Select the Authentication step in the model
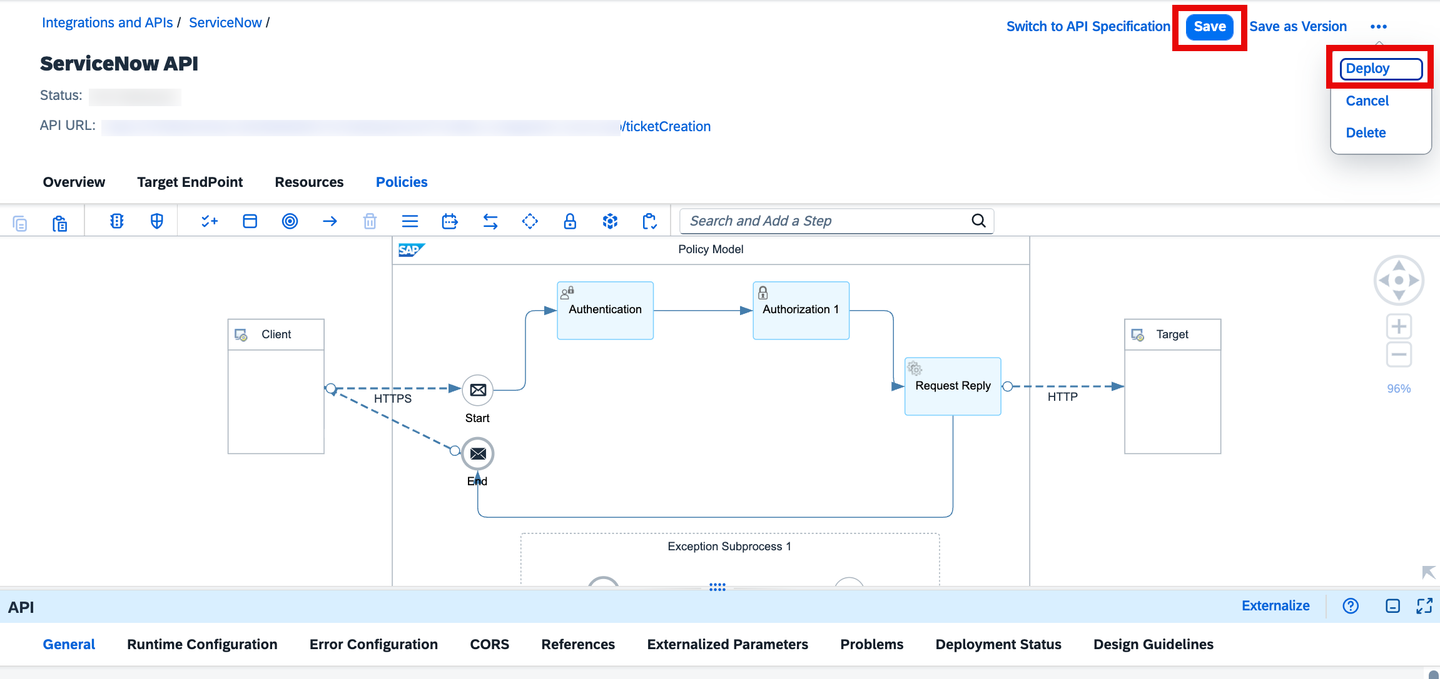The width and height of the screenshot is (1440, 679). point(605,310)
